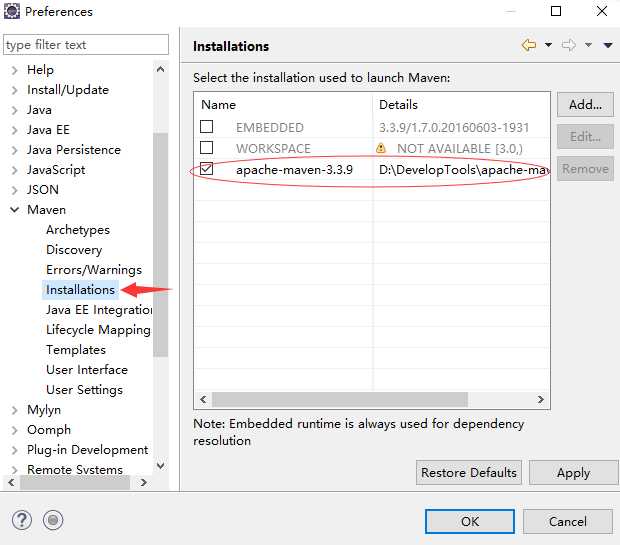This screenshot has width=620, height=545.
Task: Click the Forward navigation arrow
Action: coord(569,45)
